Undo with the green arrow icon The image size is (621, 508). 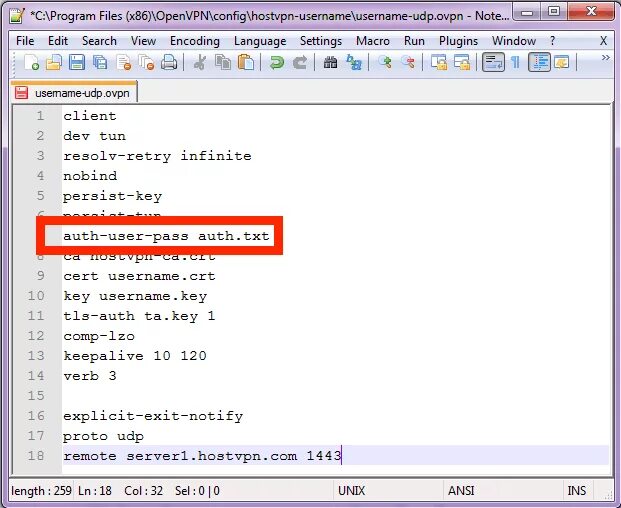[277, 63]
